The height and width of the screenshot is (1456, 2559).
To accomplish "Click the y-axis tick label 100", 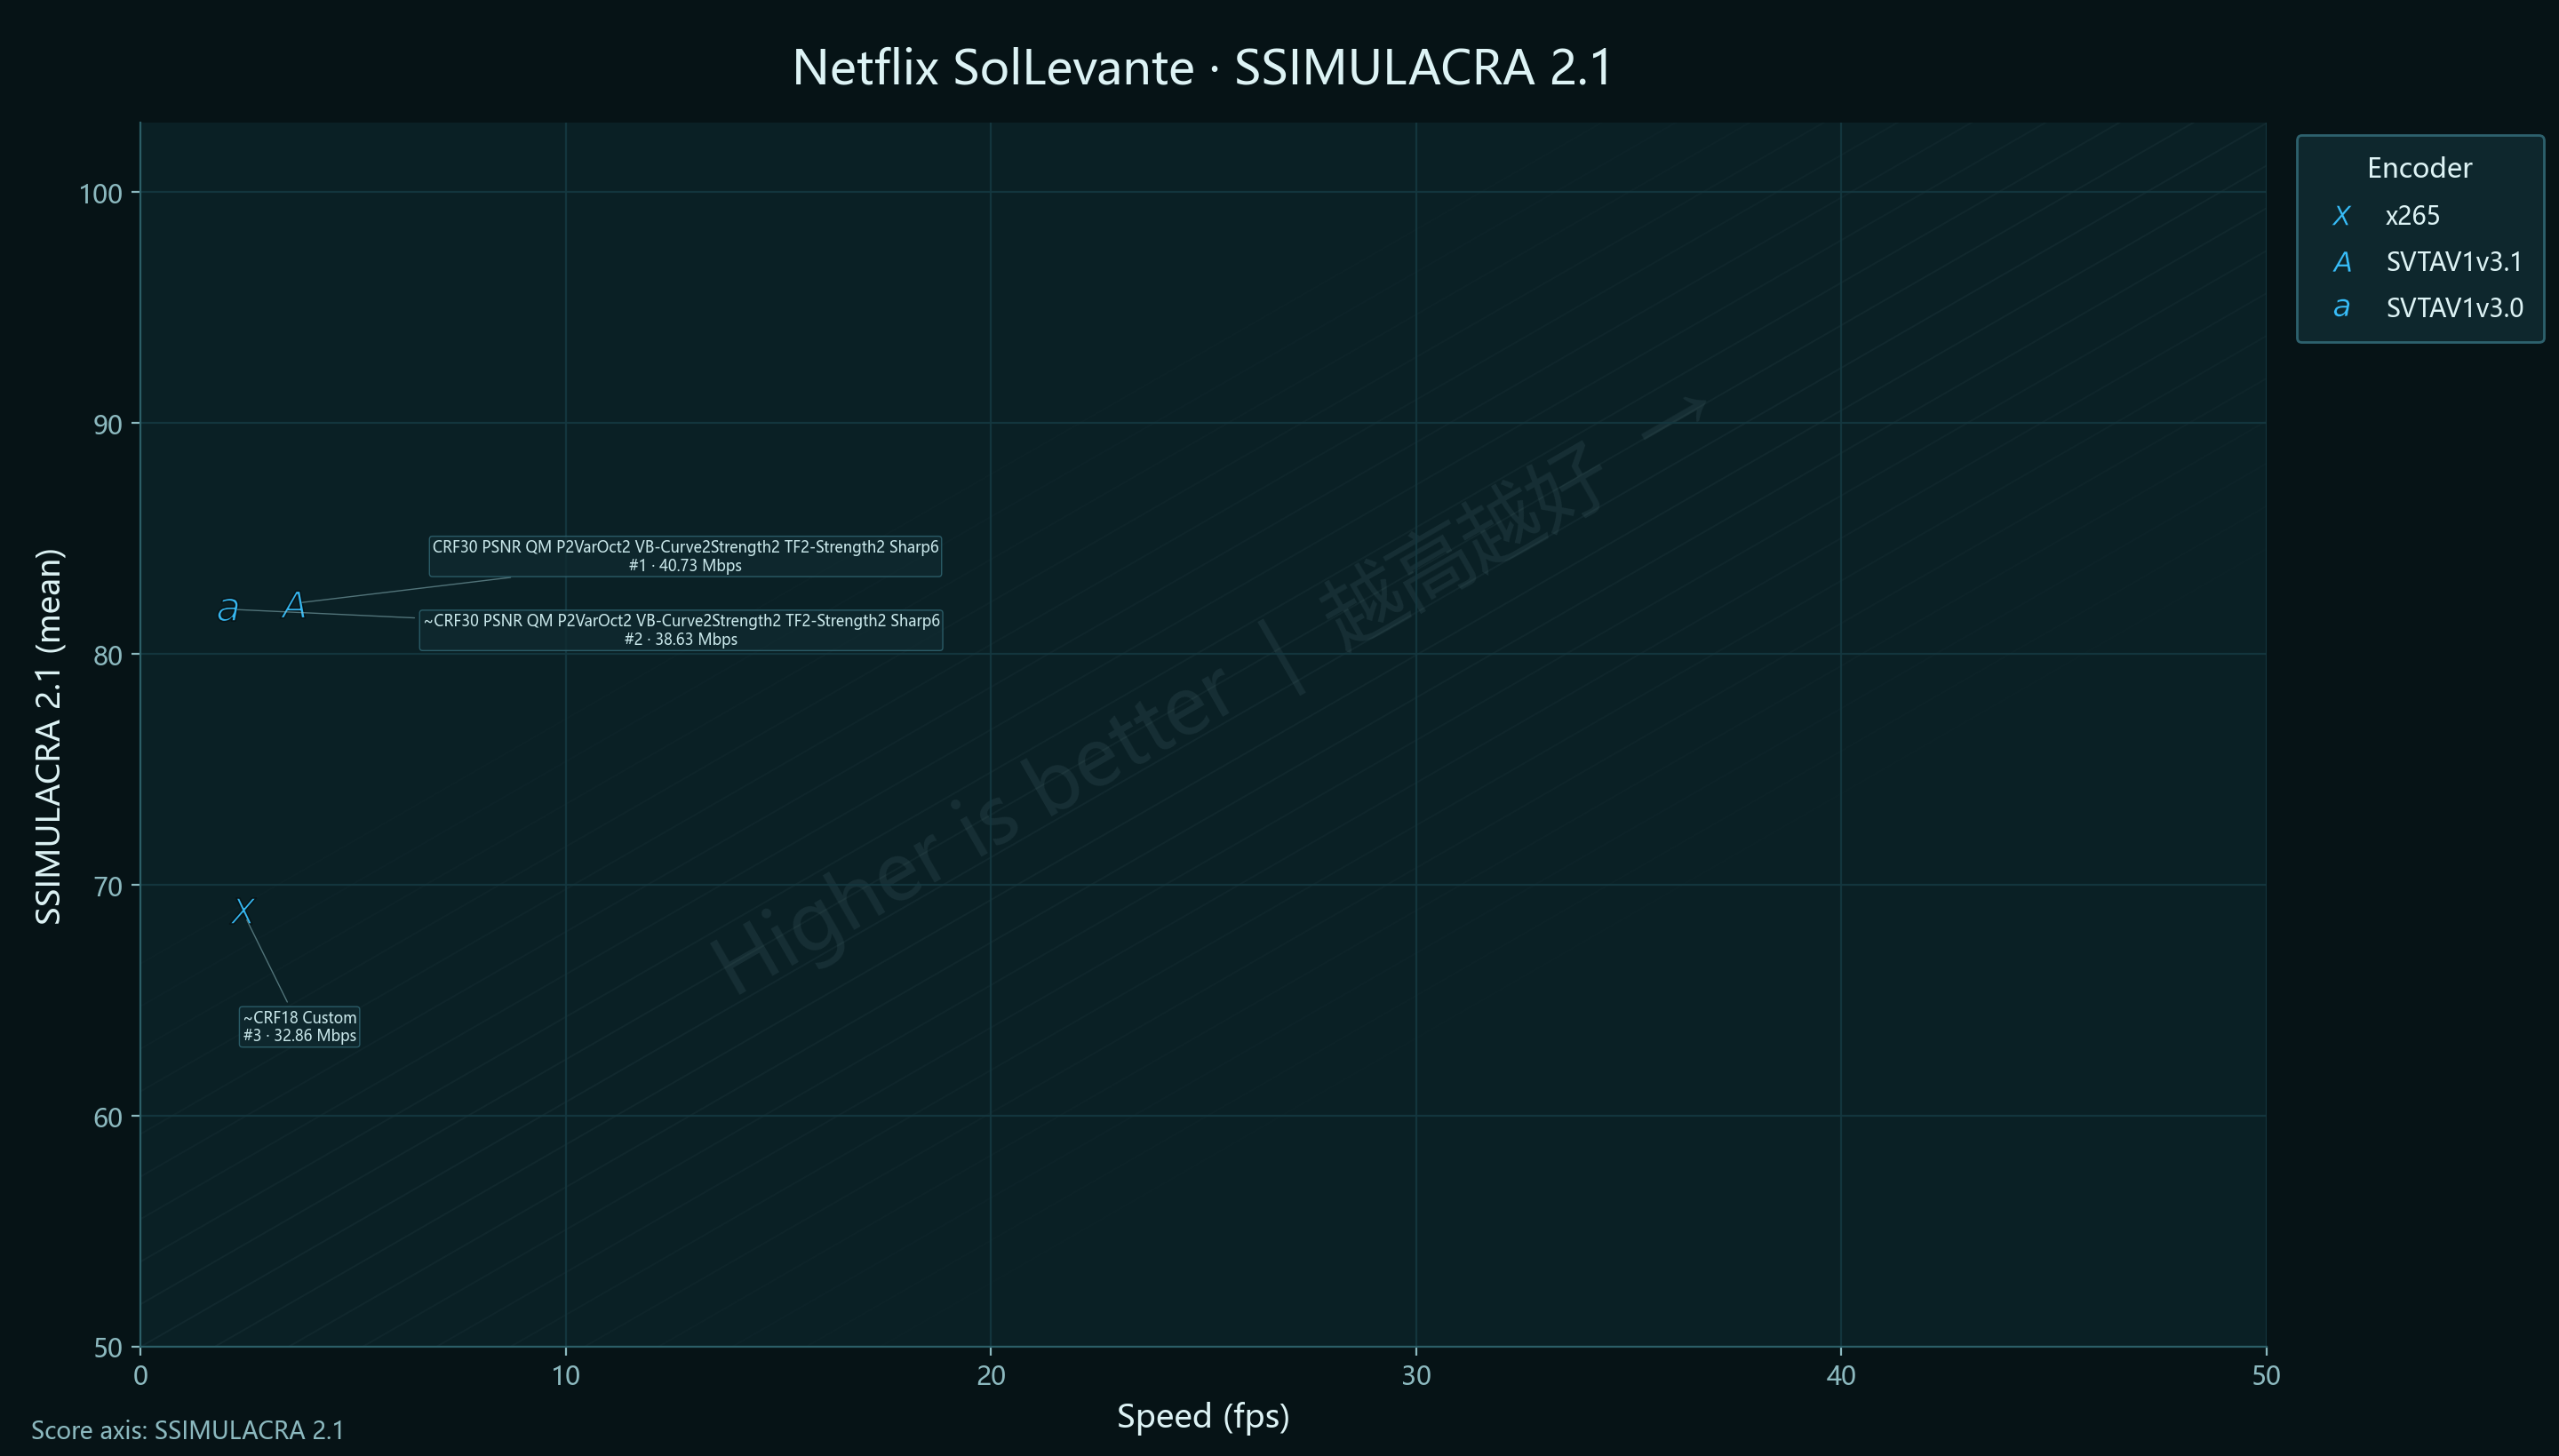I will click(x=100, y=193).
